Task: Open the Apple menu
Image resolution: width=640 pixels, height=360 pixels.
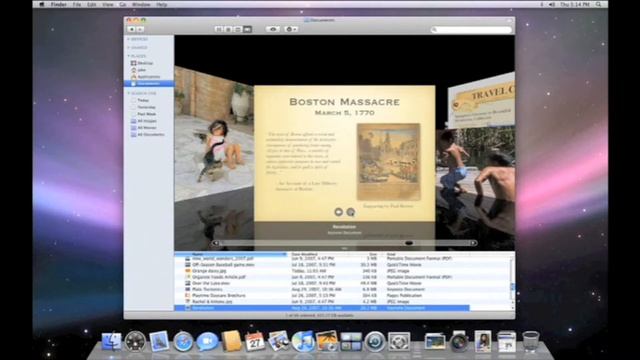Action: 41,4
